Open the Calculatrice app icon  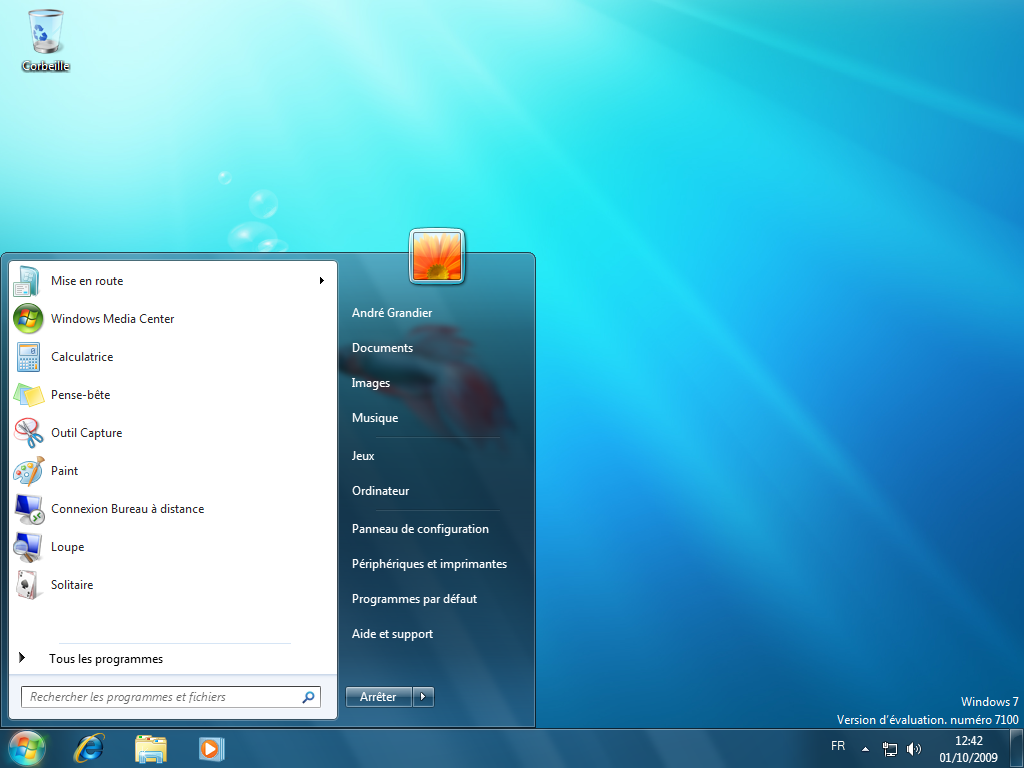(x=28, y=357)
